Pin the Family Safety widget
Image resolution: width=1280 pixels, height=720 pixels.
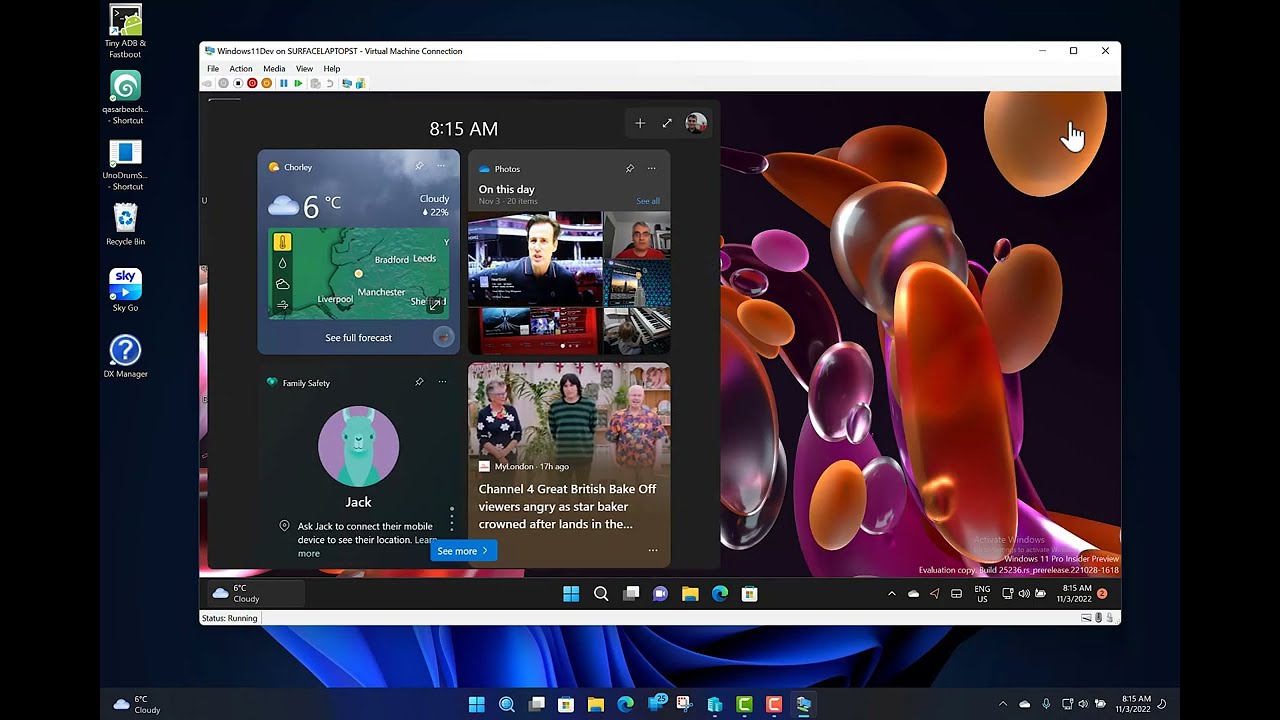[419, 382]
